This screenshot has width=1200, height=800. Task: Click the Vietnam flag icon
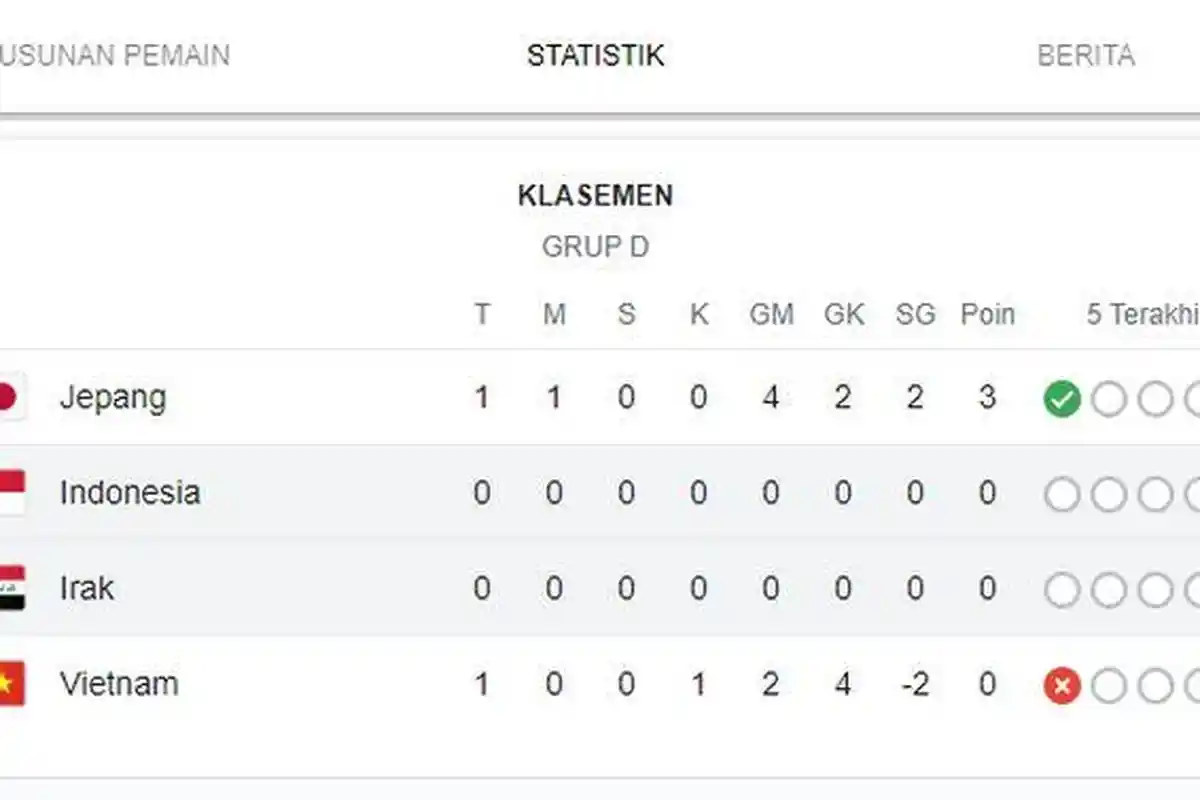10,684
